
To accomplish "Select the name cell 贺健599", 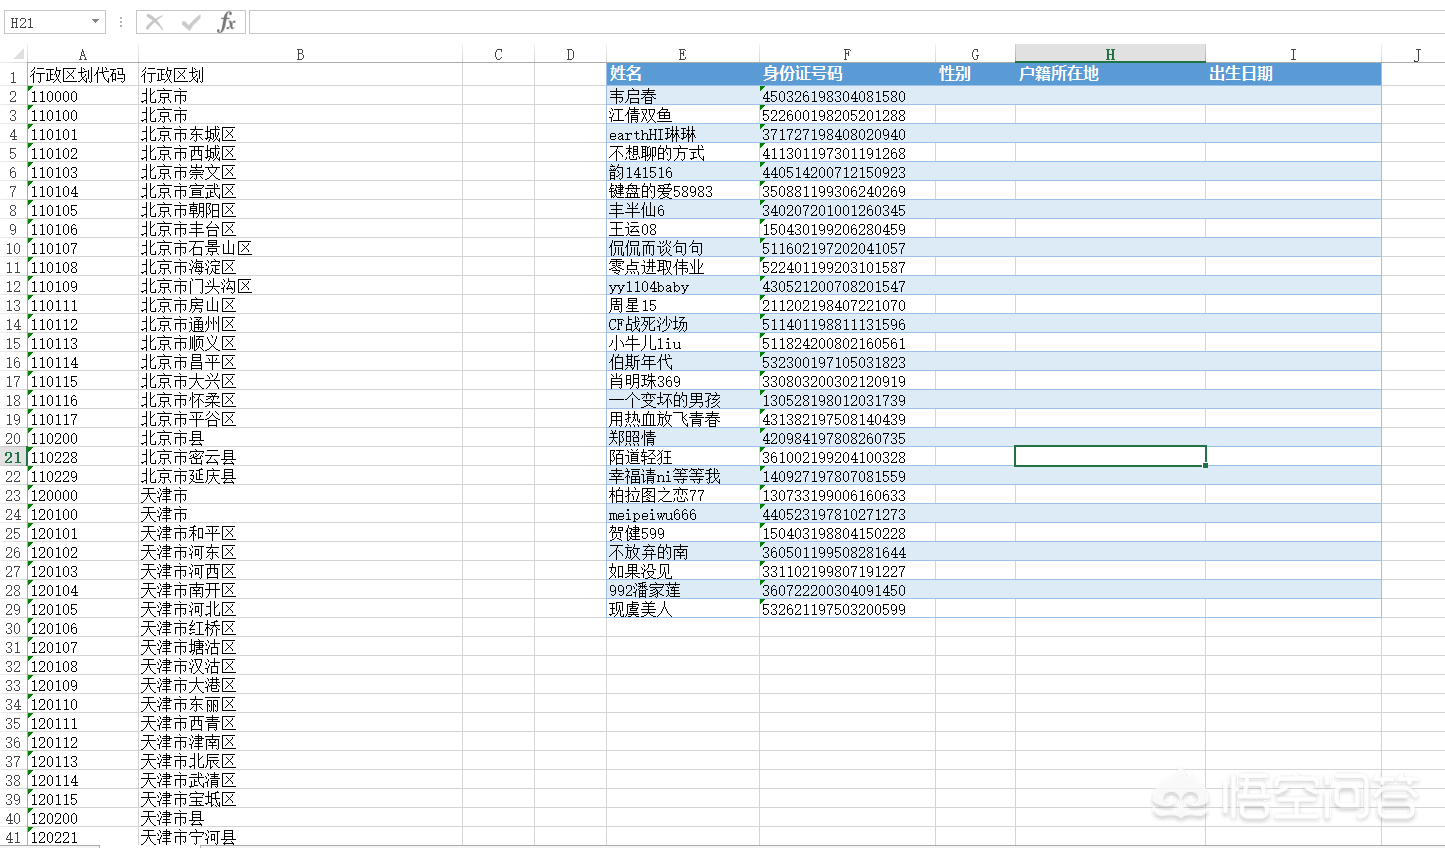I will (x=682, y=533).
